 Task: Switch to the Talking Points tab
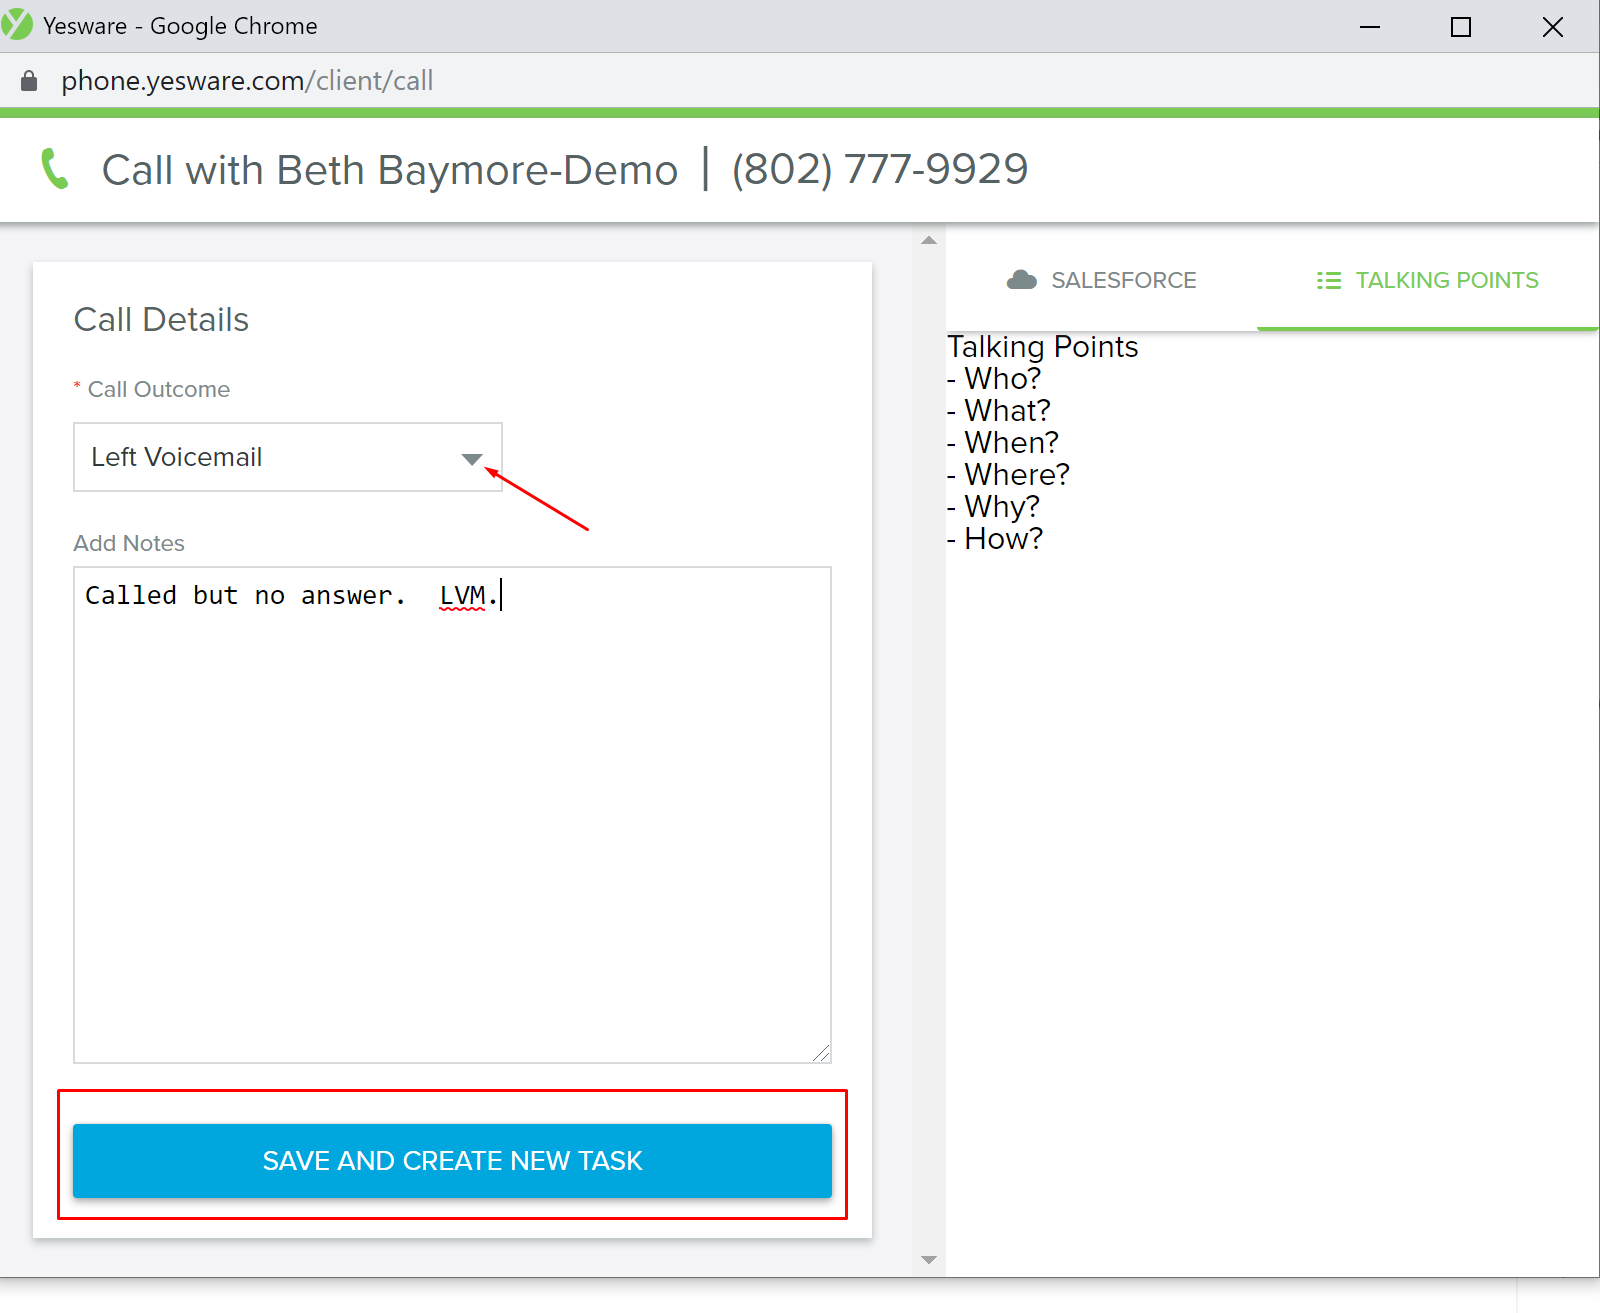click(1427, 280)
